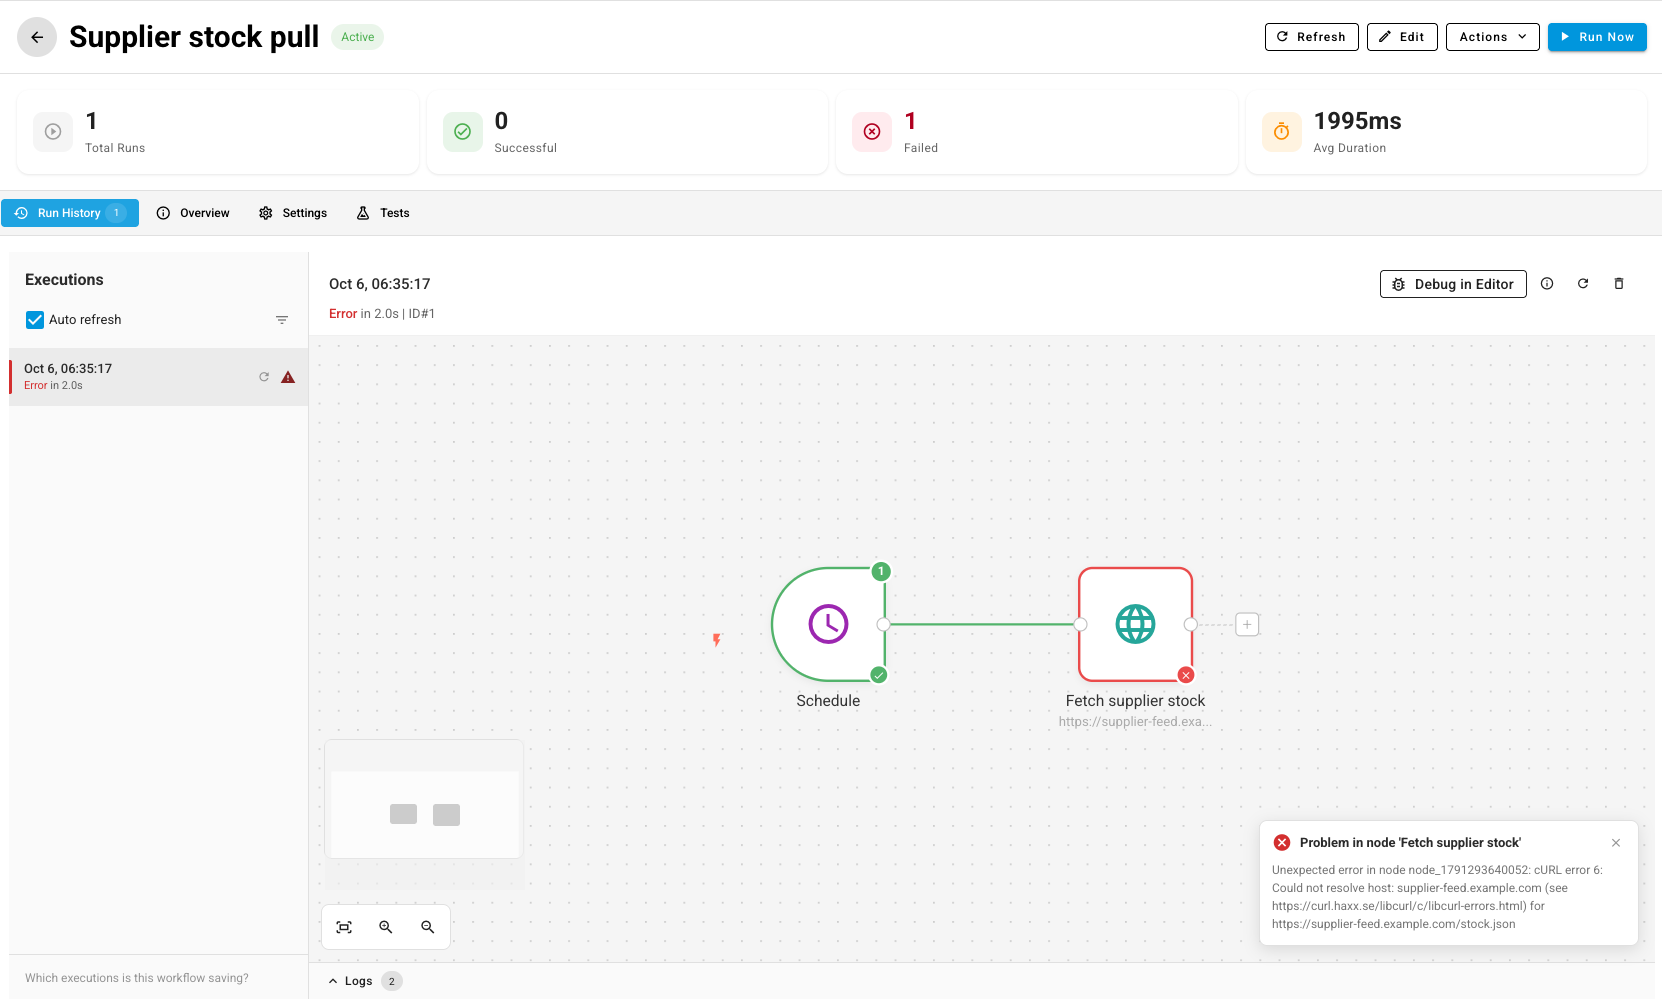Switch to the Run History tab

point(70,213)
